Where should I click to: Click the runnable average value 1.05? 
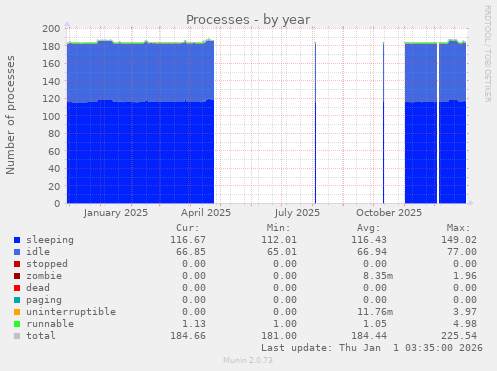point(375,324)
